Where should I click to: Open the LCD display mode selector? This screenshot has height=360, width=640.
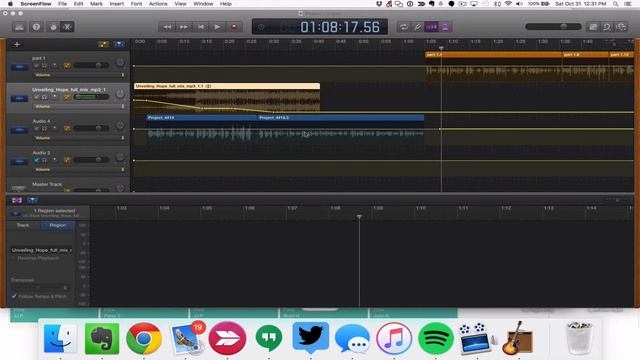(261, 27)
